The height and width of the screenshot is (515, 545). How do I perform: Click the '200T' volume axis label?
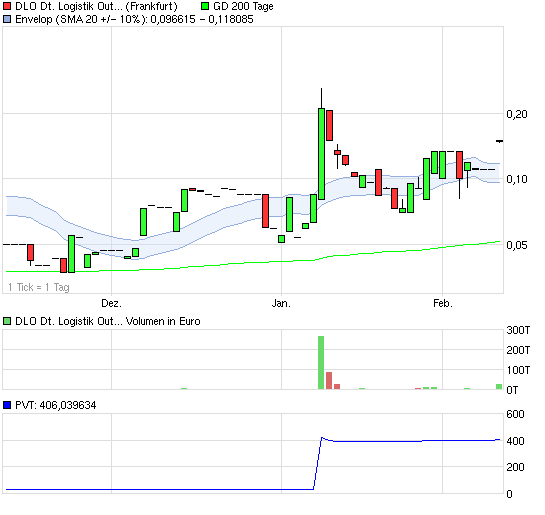(x=518, y=350)
